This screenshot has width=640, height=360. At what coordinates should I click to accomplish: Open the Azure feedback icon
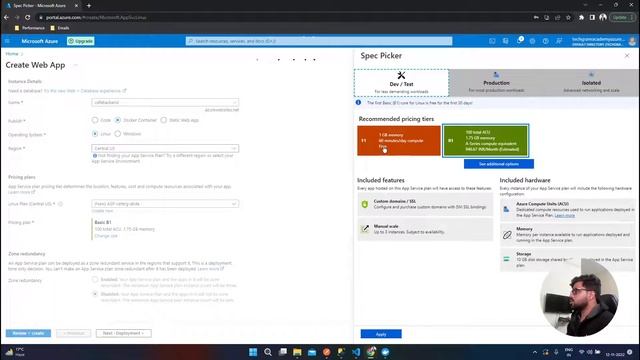[x=559, y=41]
